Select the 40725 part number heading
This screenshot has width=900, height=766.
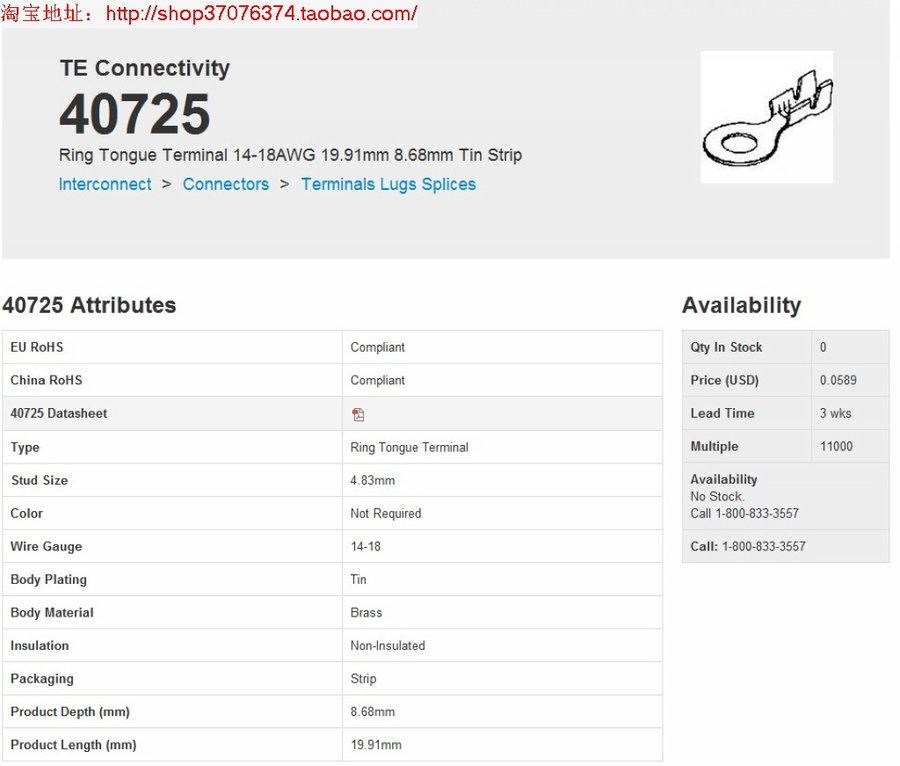(x=135, y=114)
